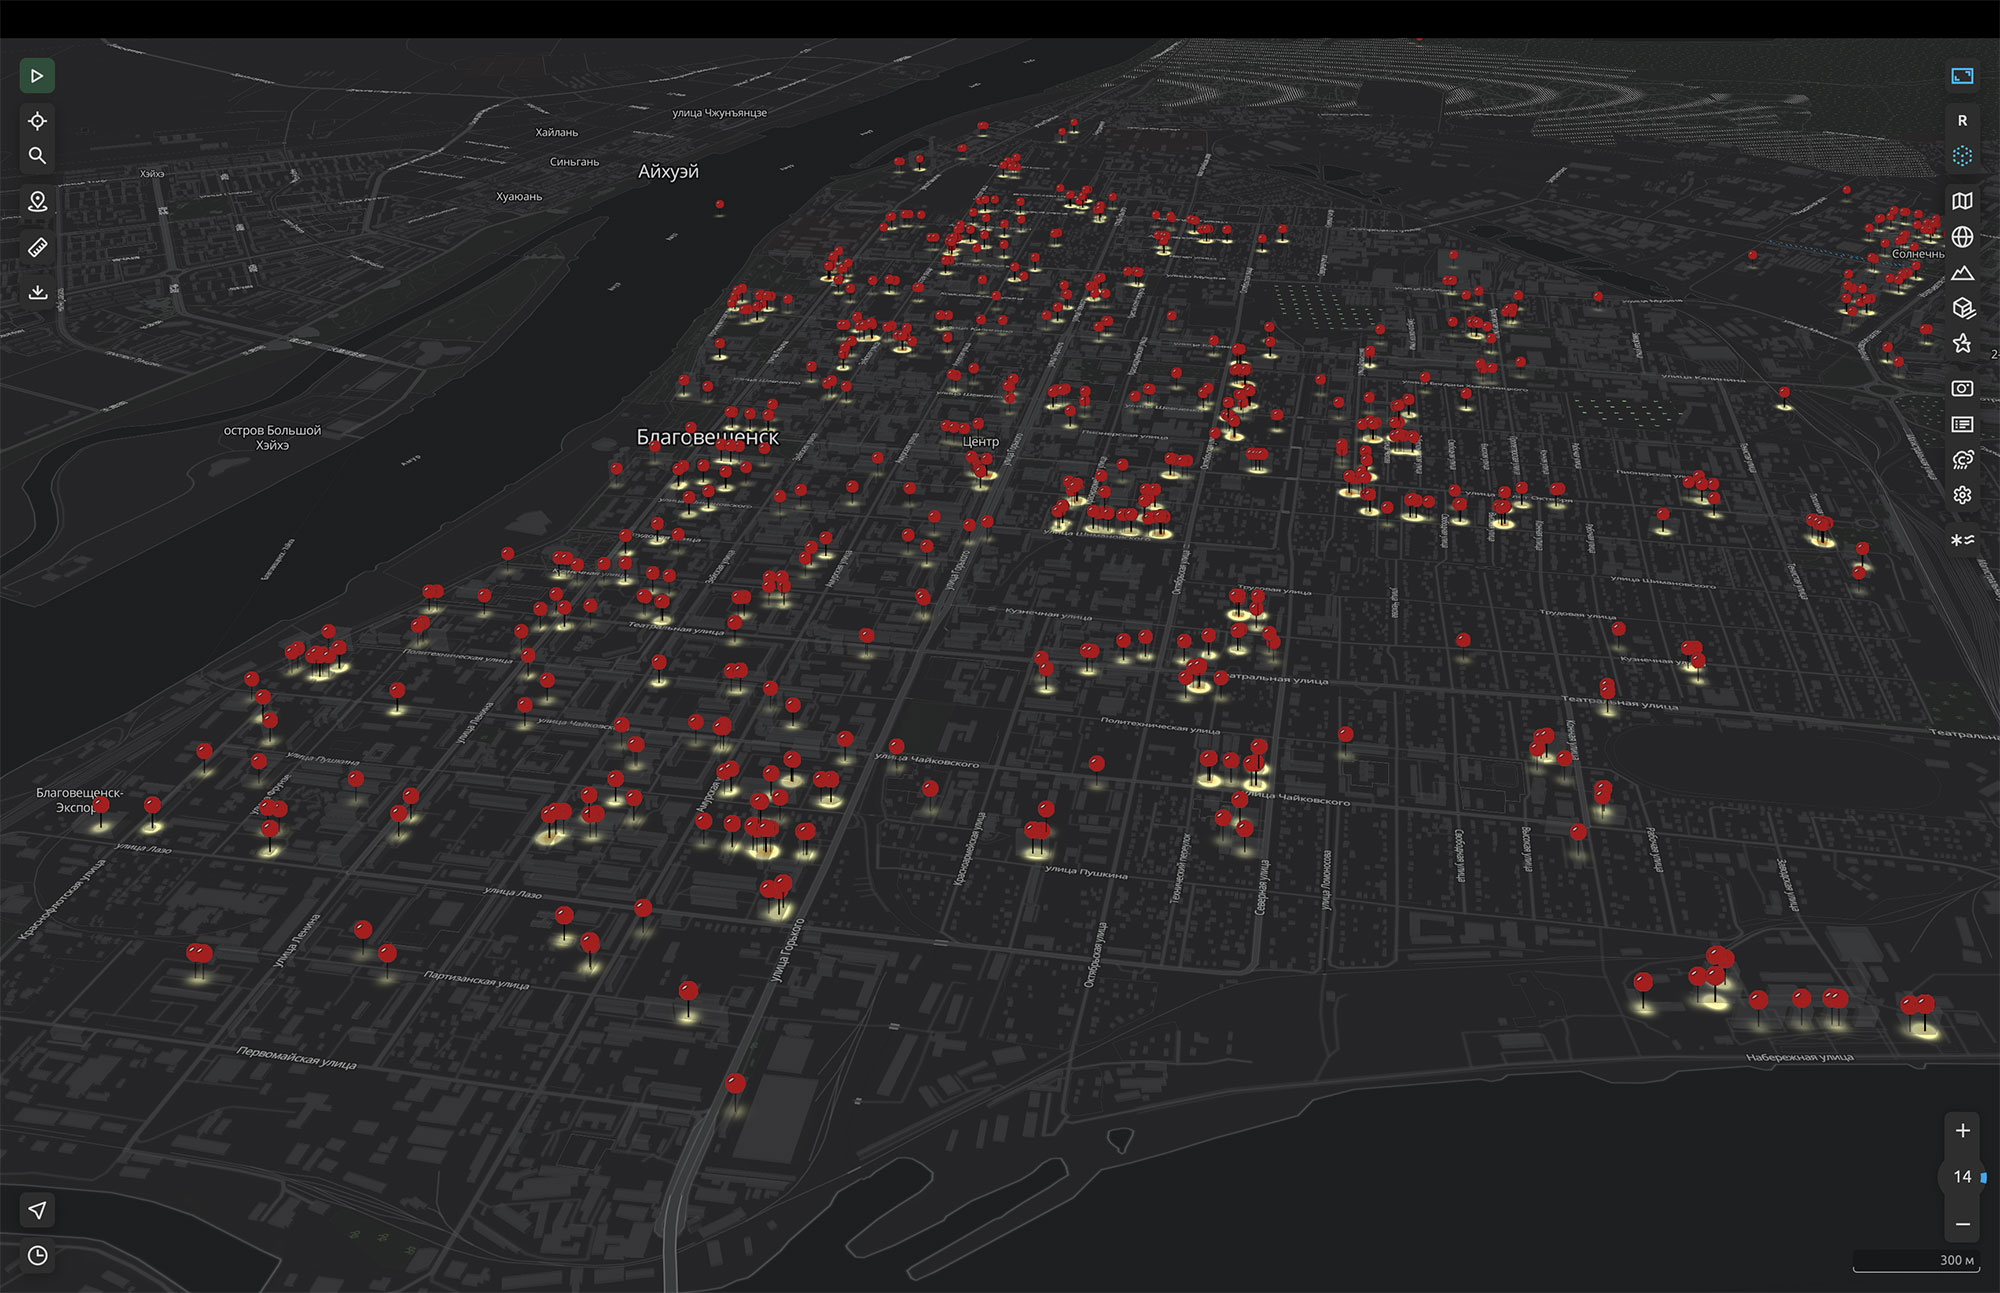The width and height of the screenshot is (2000, 1293).
Task: Toggle fullscreen mode icon
Action: click(1962, 76)
